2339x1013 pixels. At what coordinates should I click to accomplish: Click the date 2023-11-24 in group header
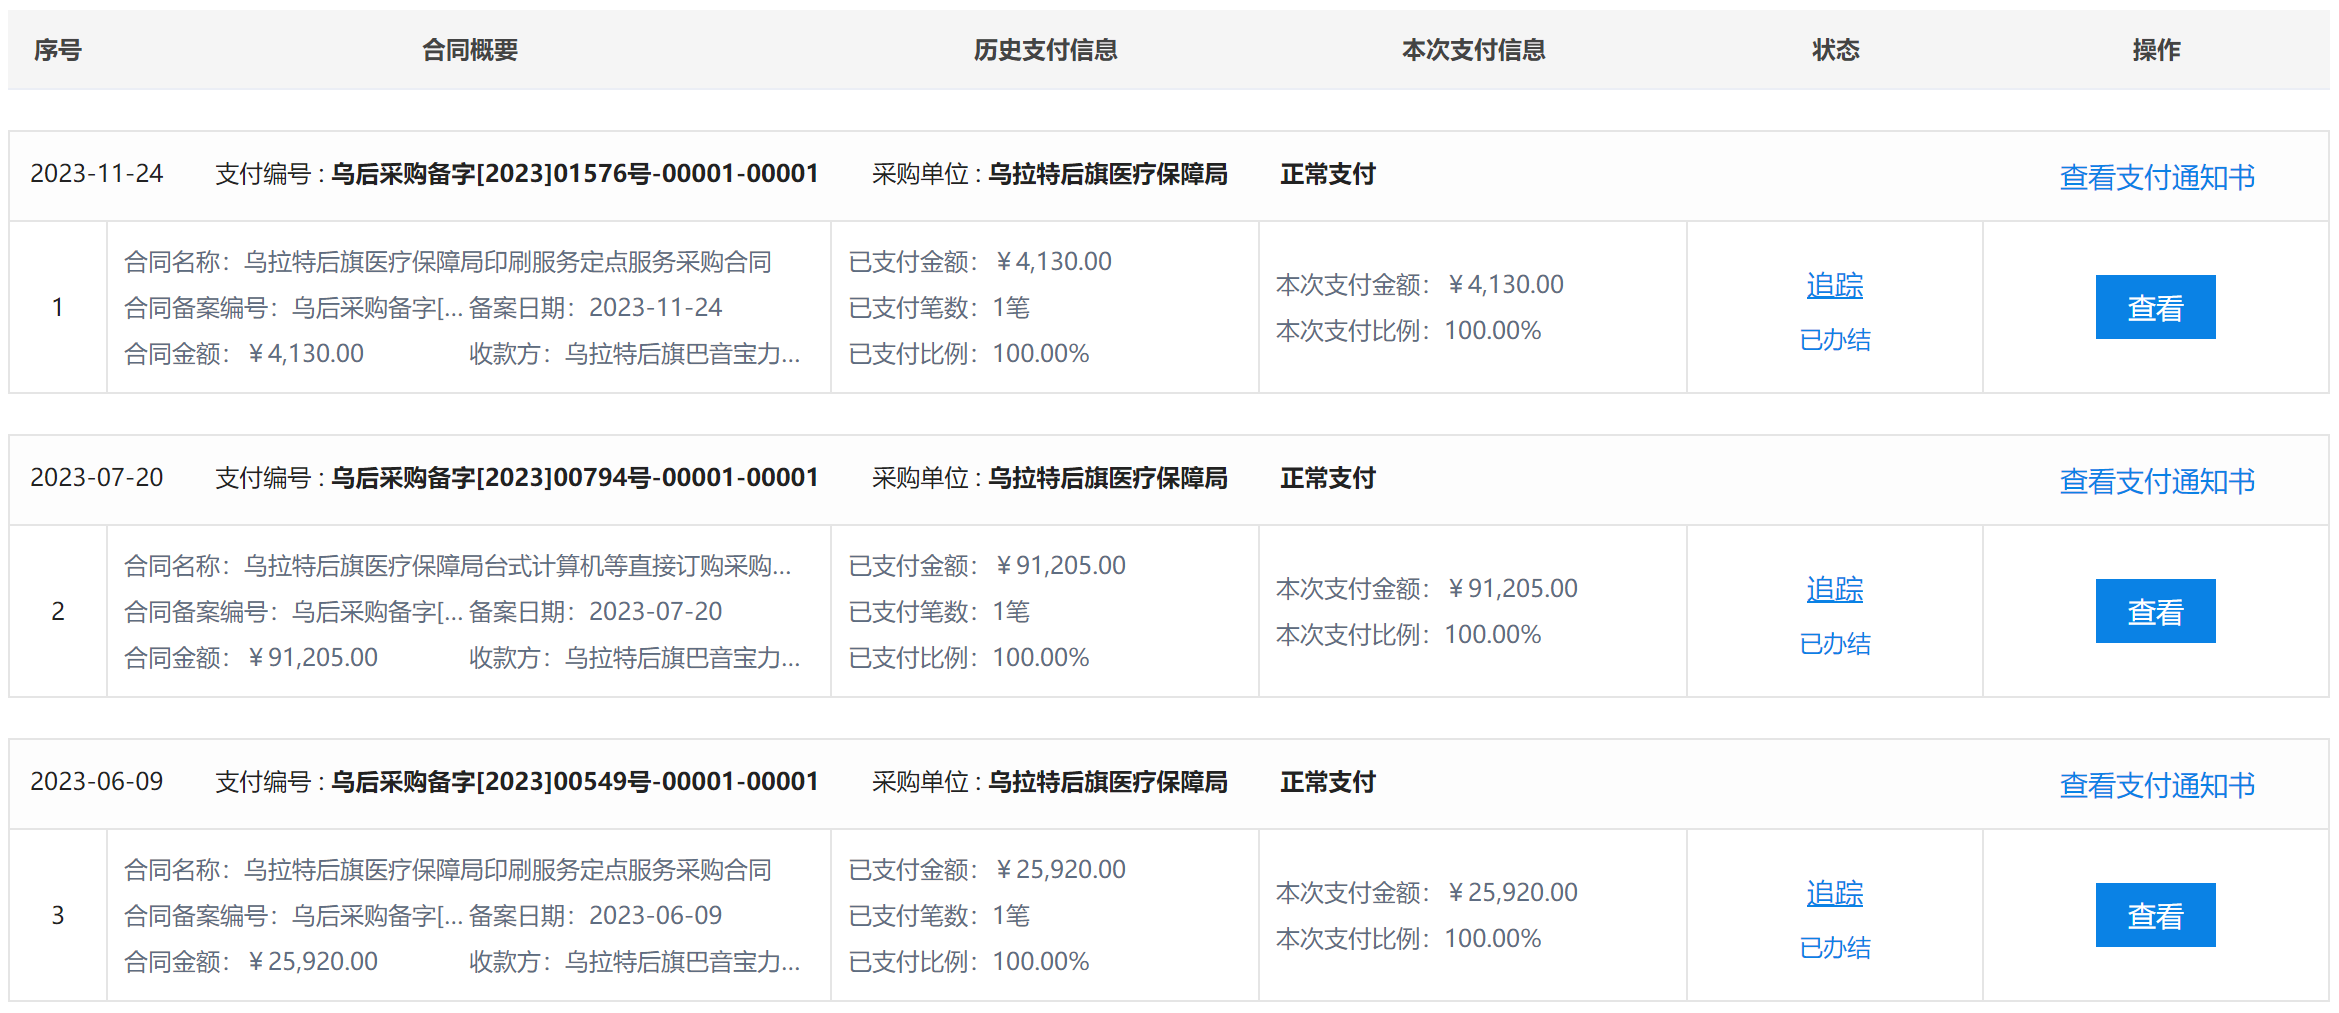[x=97, y=174]
